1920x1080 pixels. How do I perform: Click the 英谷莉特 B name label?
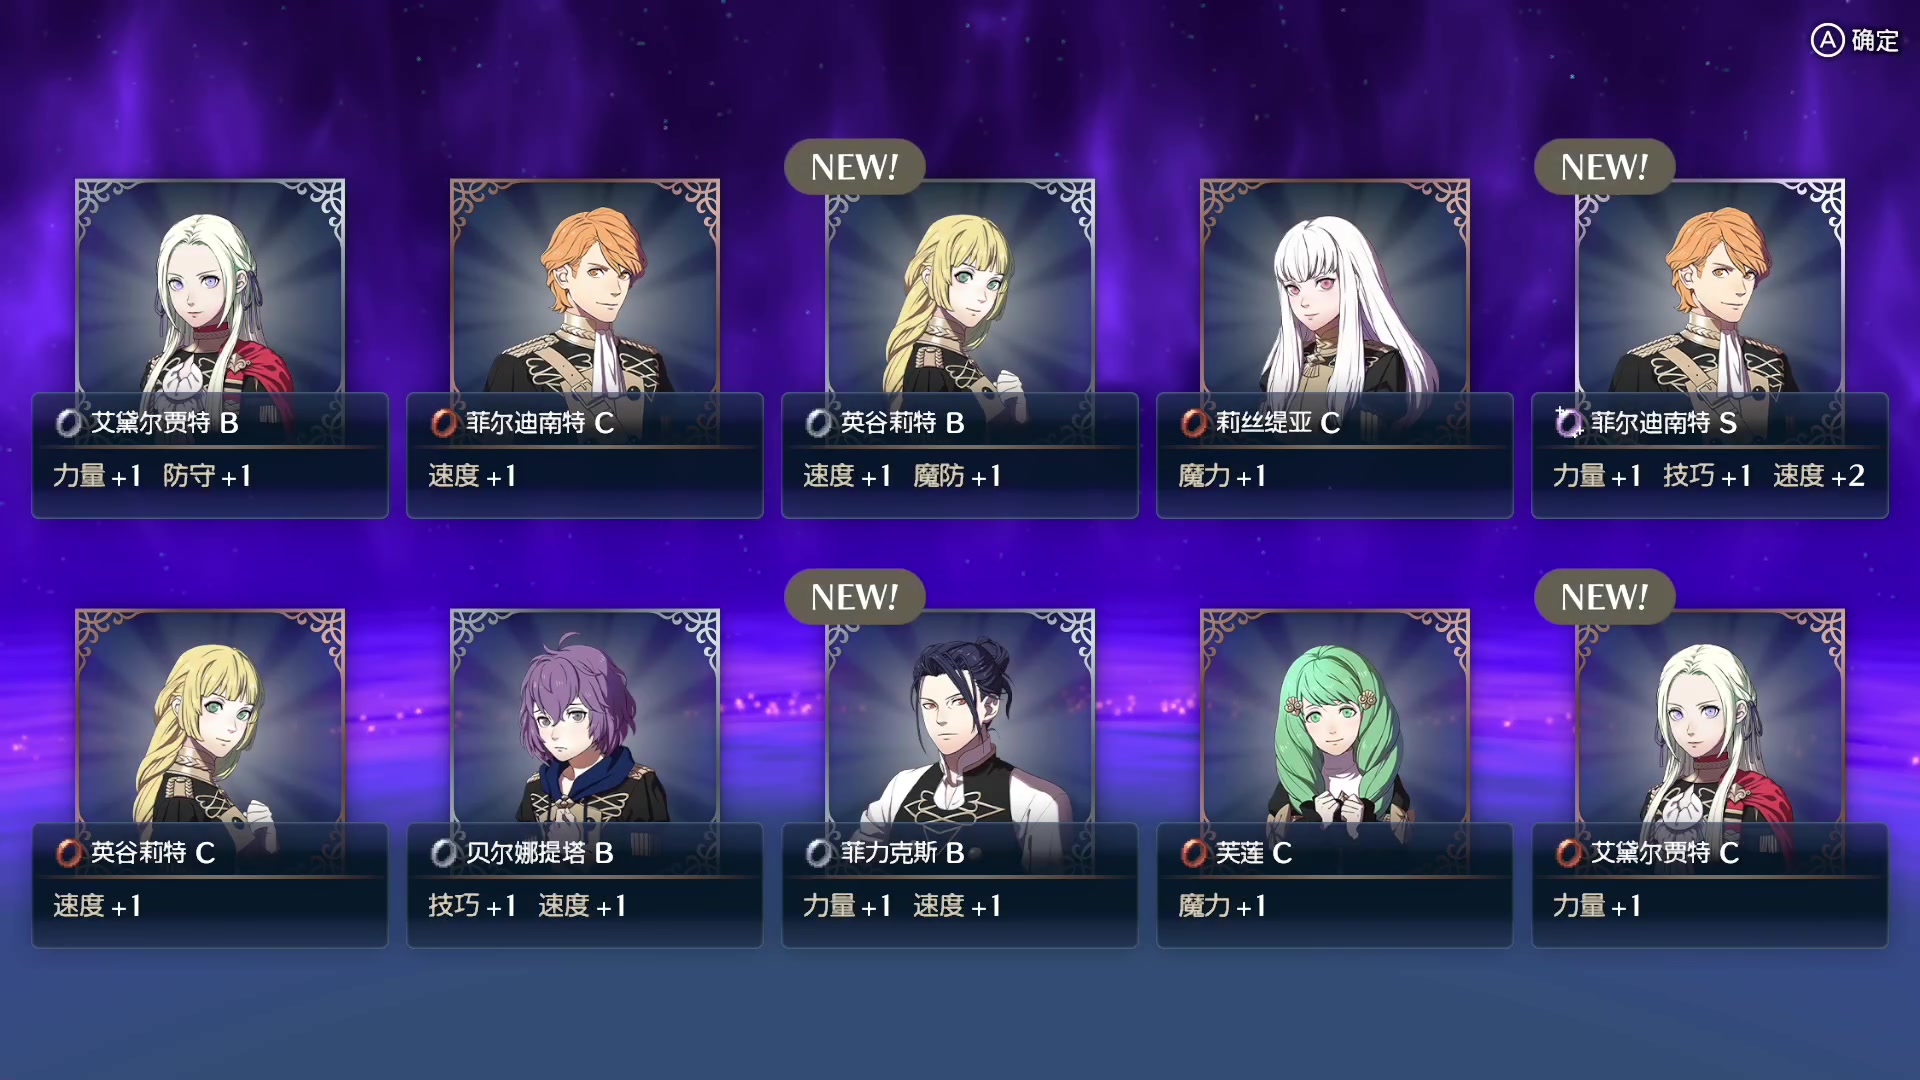click(902, 423)
